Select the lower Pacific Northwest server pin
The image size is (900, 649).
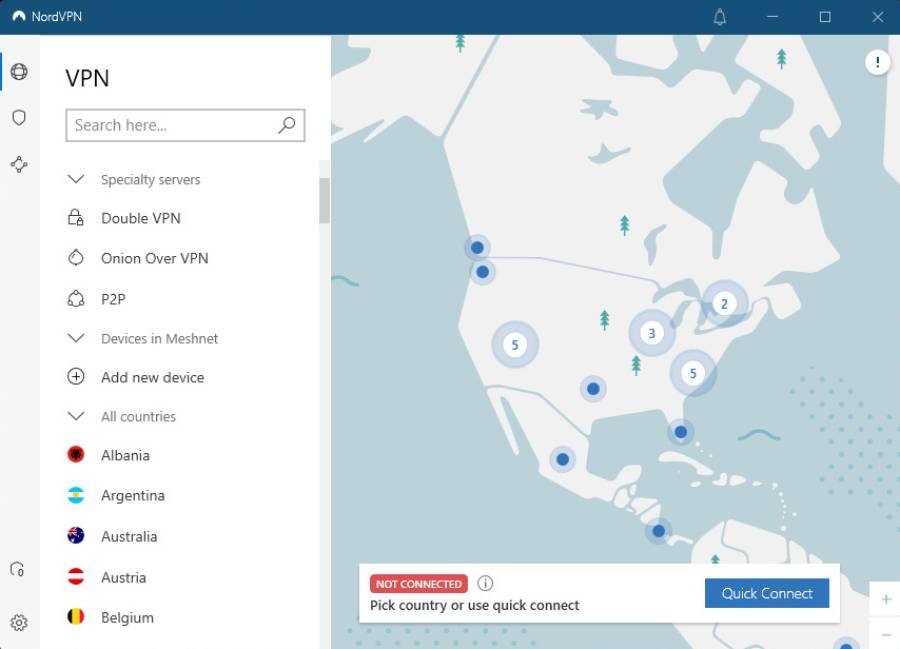(x=483, y=272)
